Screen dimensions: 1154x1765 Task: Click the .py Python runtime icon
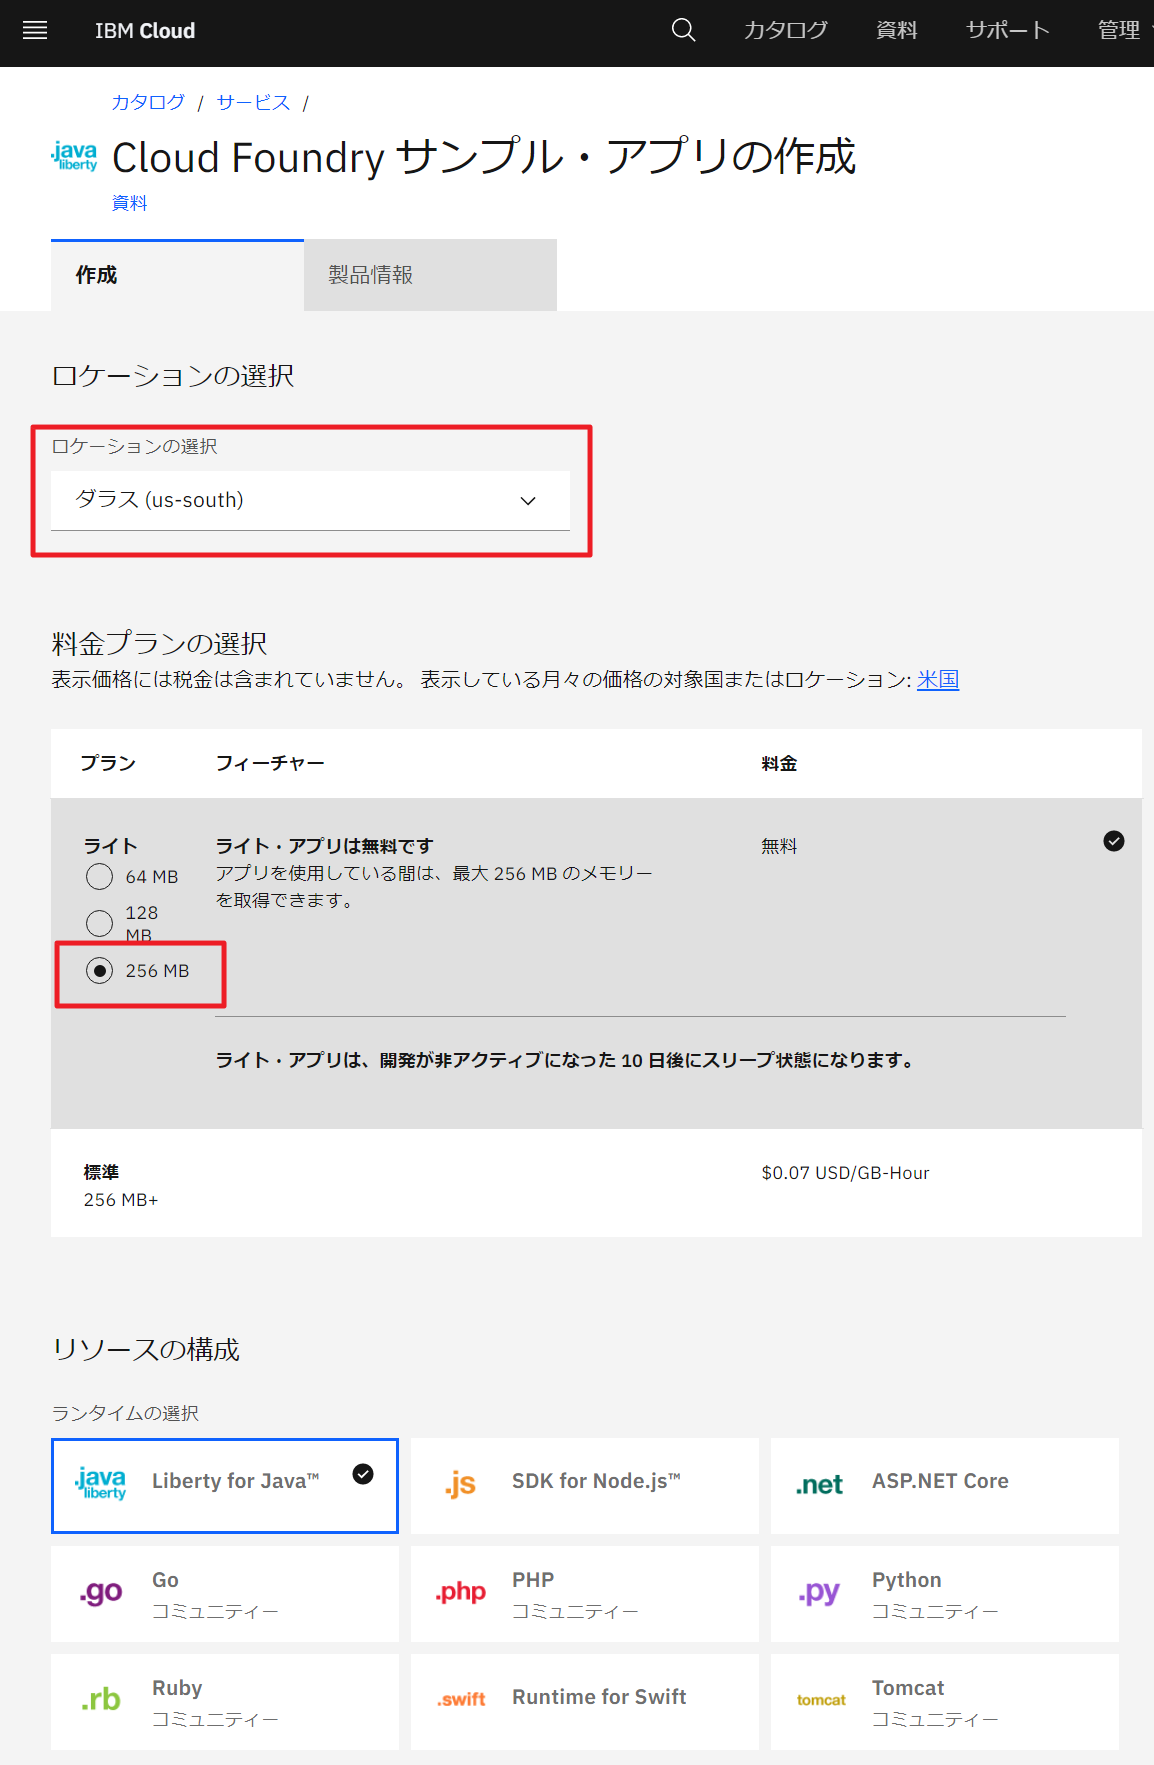[819, 1592]
